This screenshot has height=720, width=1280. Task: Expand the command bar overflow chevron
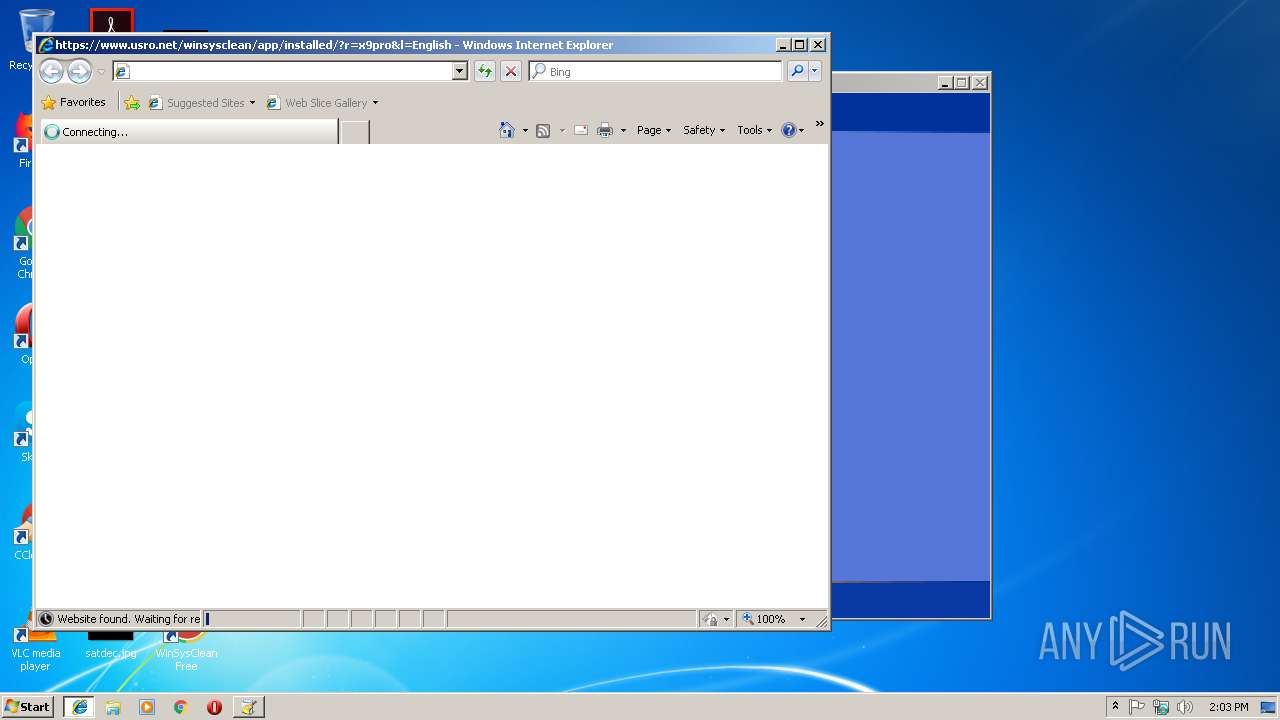click(819, 124)
